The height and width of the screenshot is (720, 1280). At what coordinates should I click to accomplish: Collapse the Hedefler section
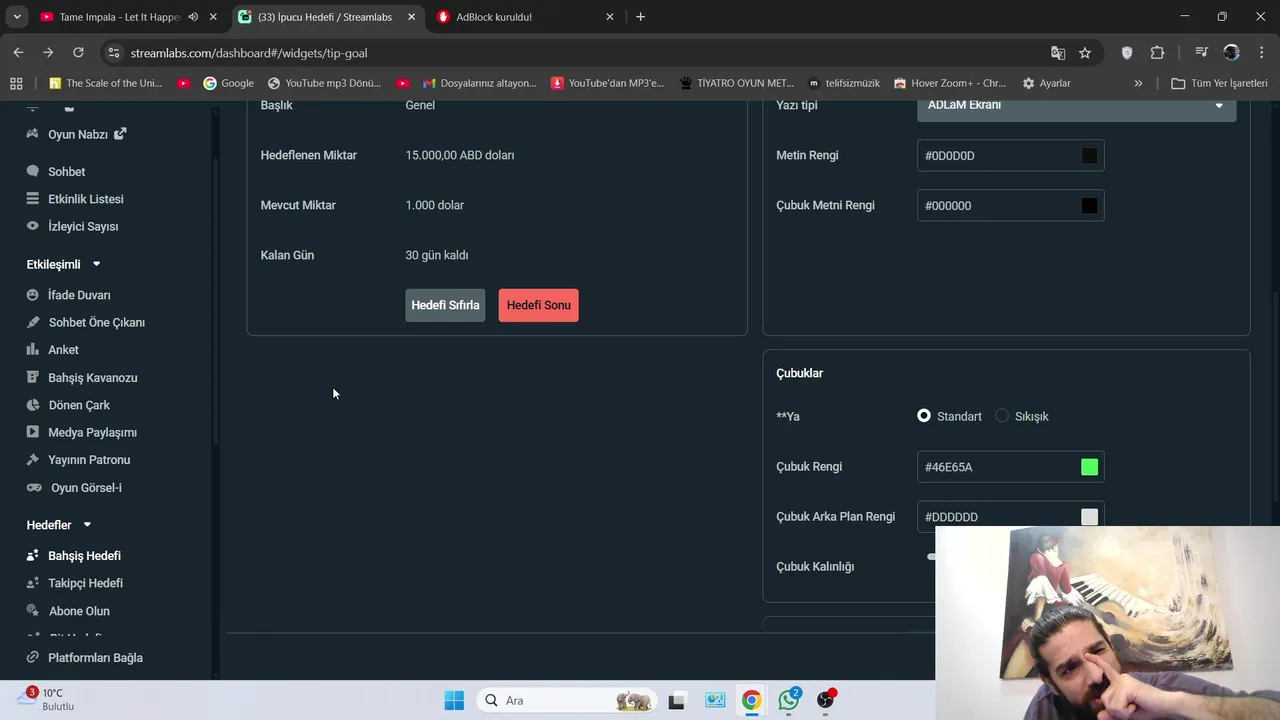coord(87,525)
